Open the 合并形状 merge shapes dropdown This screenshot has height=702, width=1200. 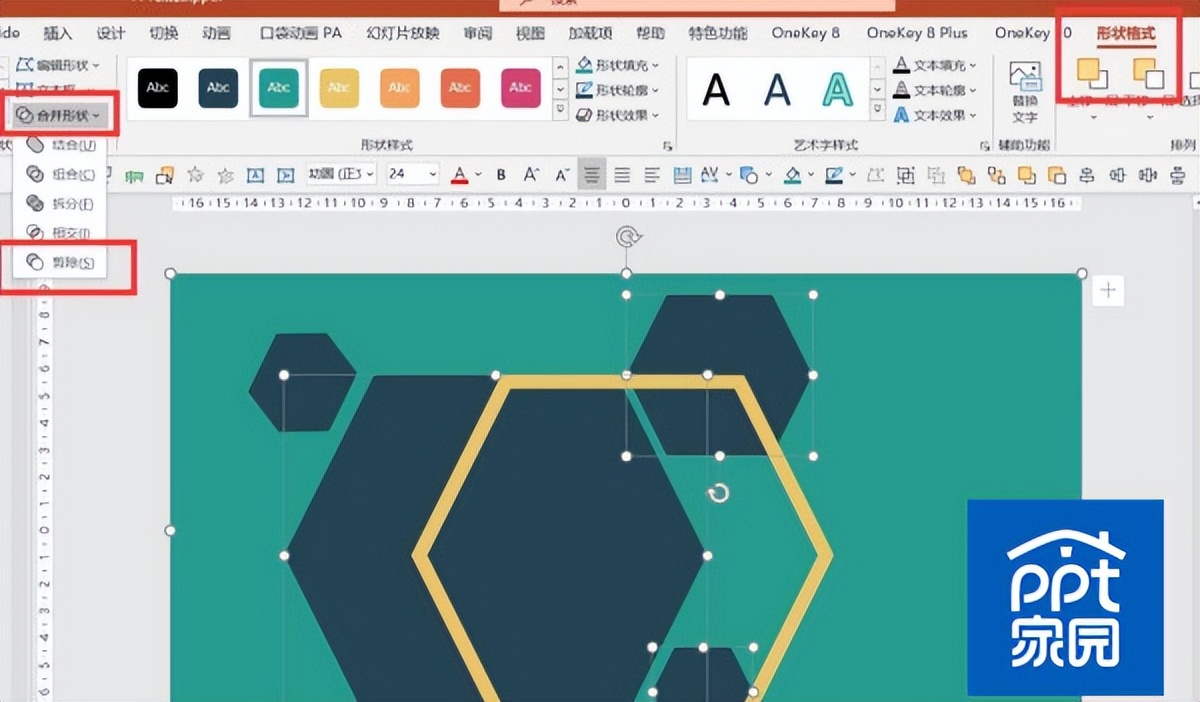61,115
